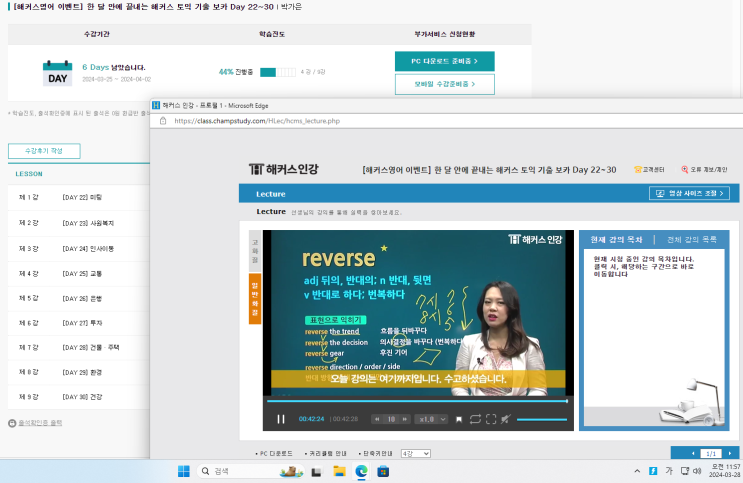Open system volume tray icon
This screenshot has height=483, width=743.
click(x=697, y=471)
